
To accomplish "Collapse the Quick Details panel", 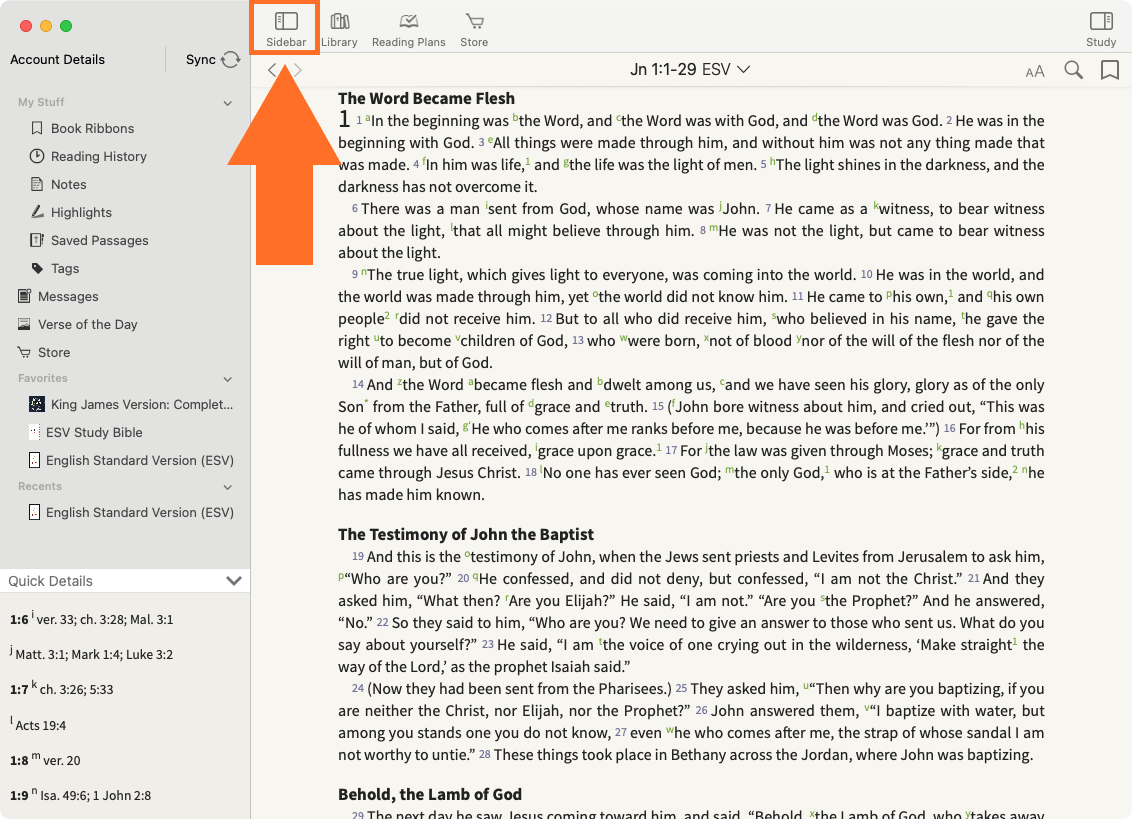I will 233,581.
